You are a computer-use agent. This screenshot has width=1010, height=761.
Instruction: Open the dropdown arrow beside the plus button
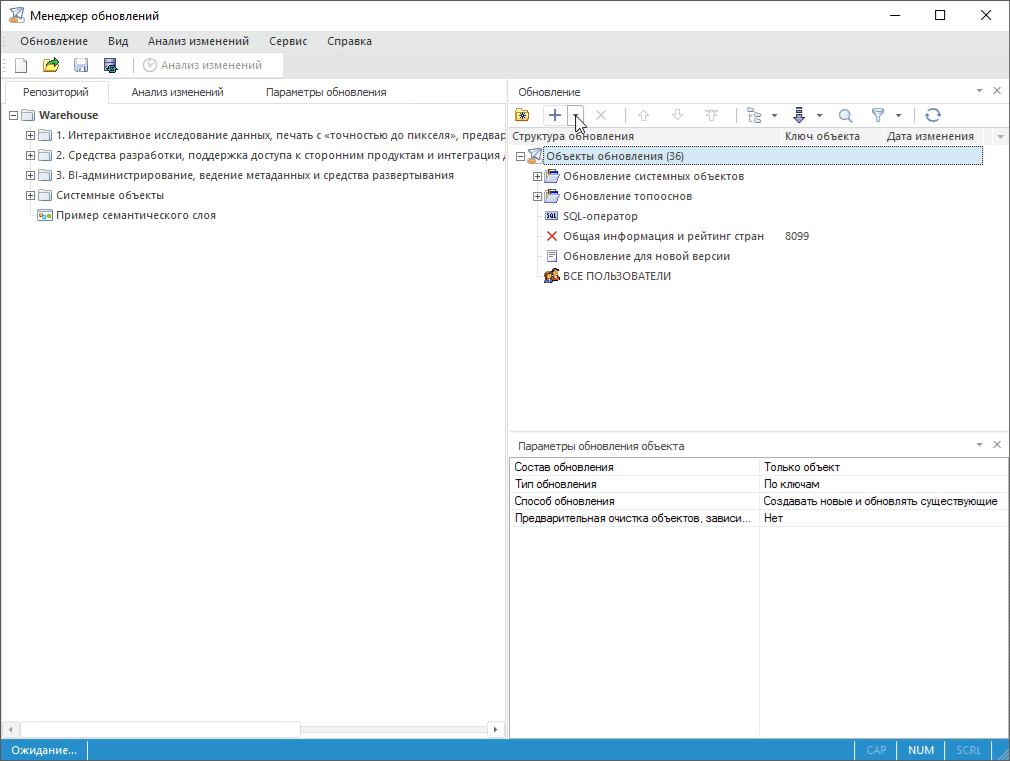pyautogui.click(x=575, y=115)
